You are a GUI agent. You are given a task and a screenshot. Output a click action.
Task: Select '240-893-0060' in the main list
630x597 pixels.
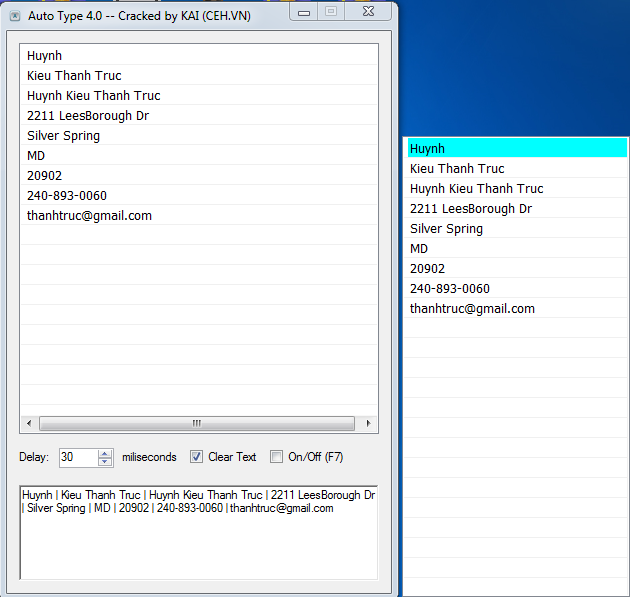pos(67,196)
